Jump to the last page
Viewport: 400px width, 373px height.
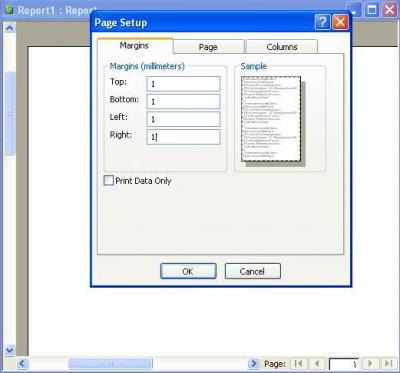388,363
